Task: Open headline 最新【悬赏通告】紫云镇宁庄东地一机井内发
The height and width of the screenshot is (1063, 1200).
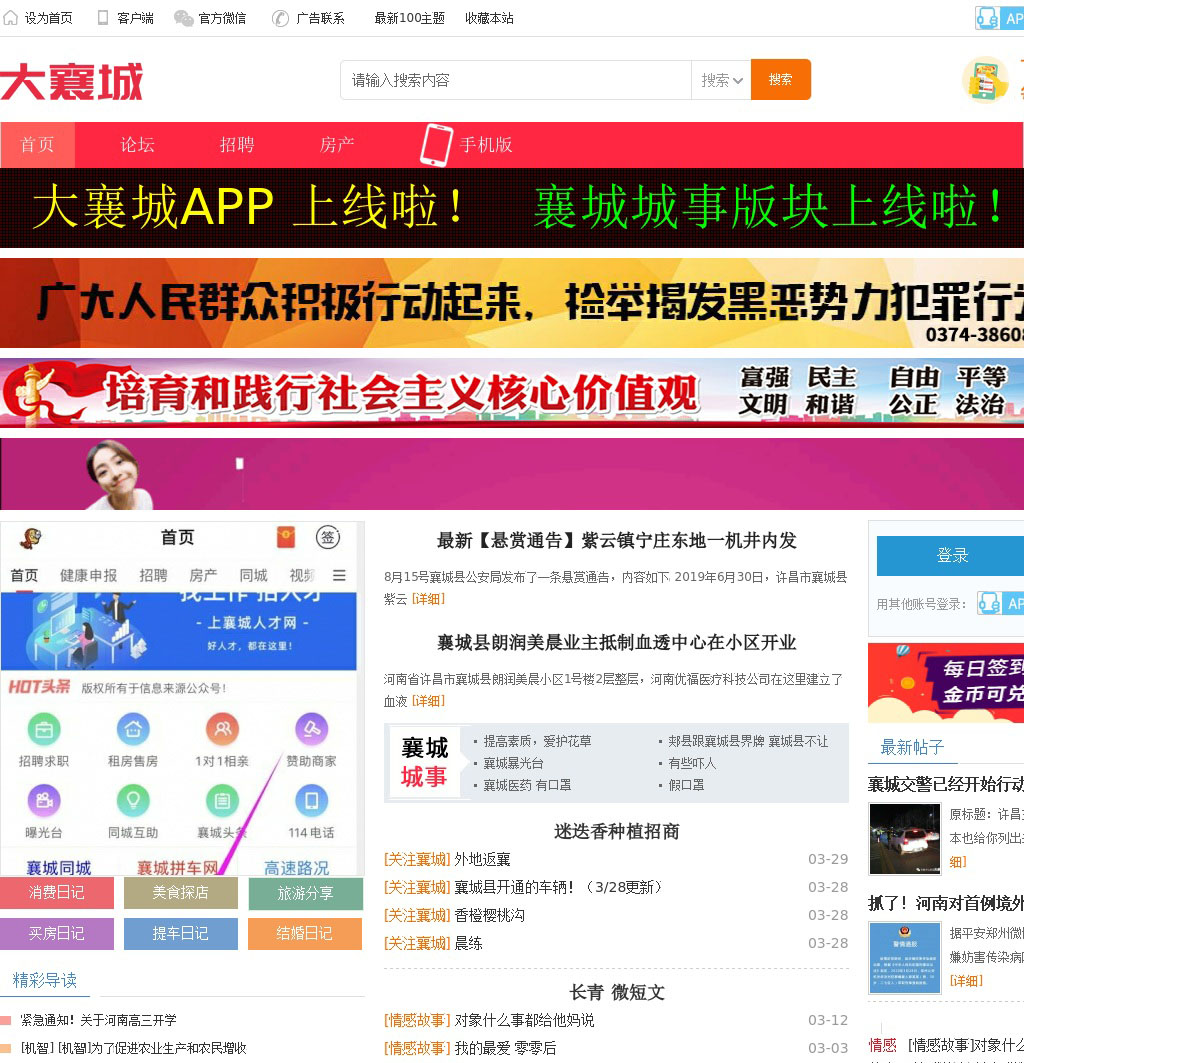Action: [617, 541]
